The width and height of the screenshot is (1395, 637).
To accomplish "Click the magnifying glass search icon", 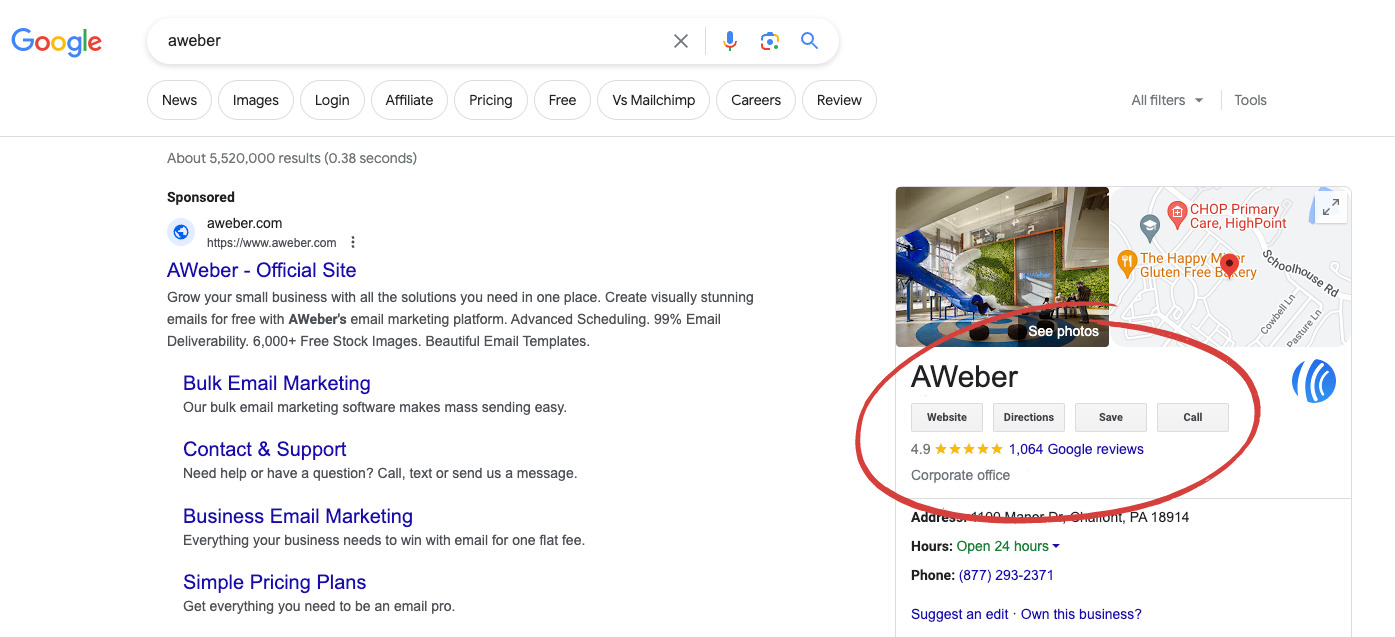I will click(809, 40).
